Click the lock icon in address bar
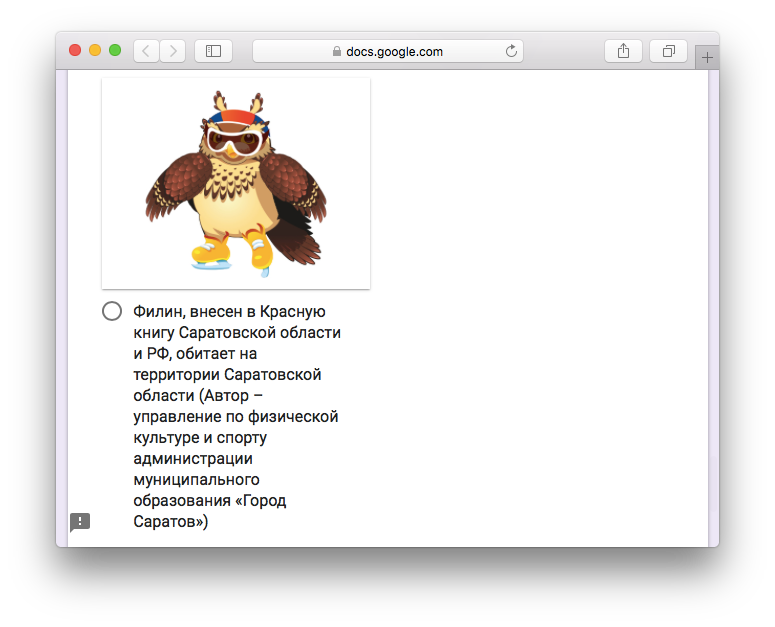The height and width of the screenshot is (627, 775). [x=337, y=52]
